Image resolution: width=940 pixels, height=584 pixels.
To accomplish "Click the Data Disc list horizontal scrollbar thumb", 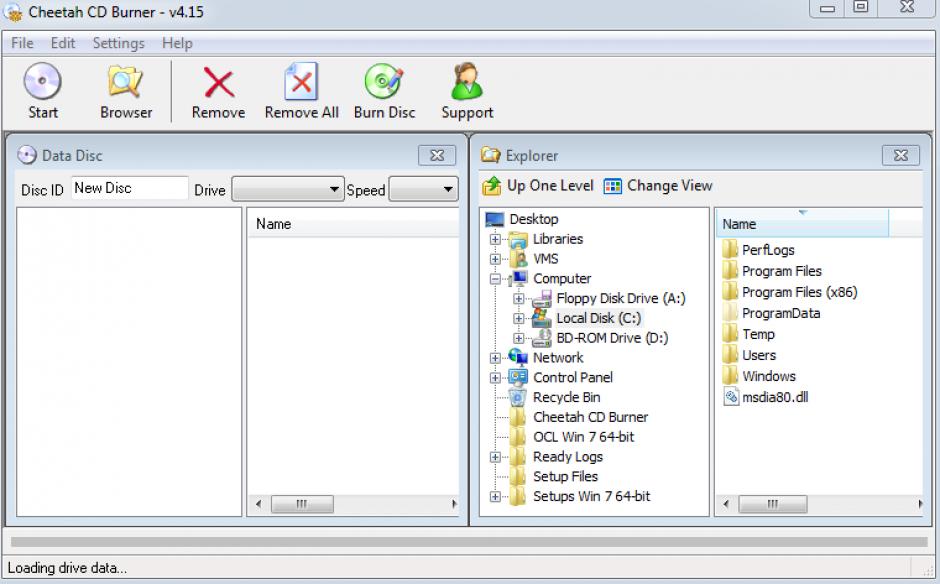I will (302, 504).
